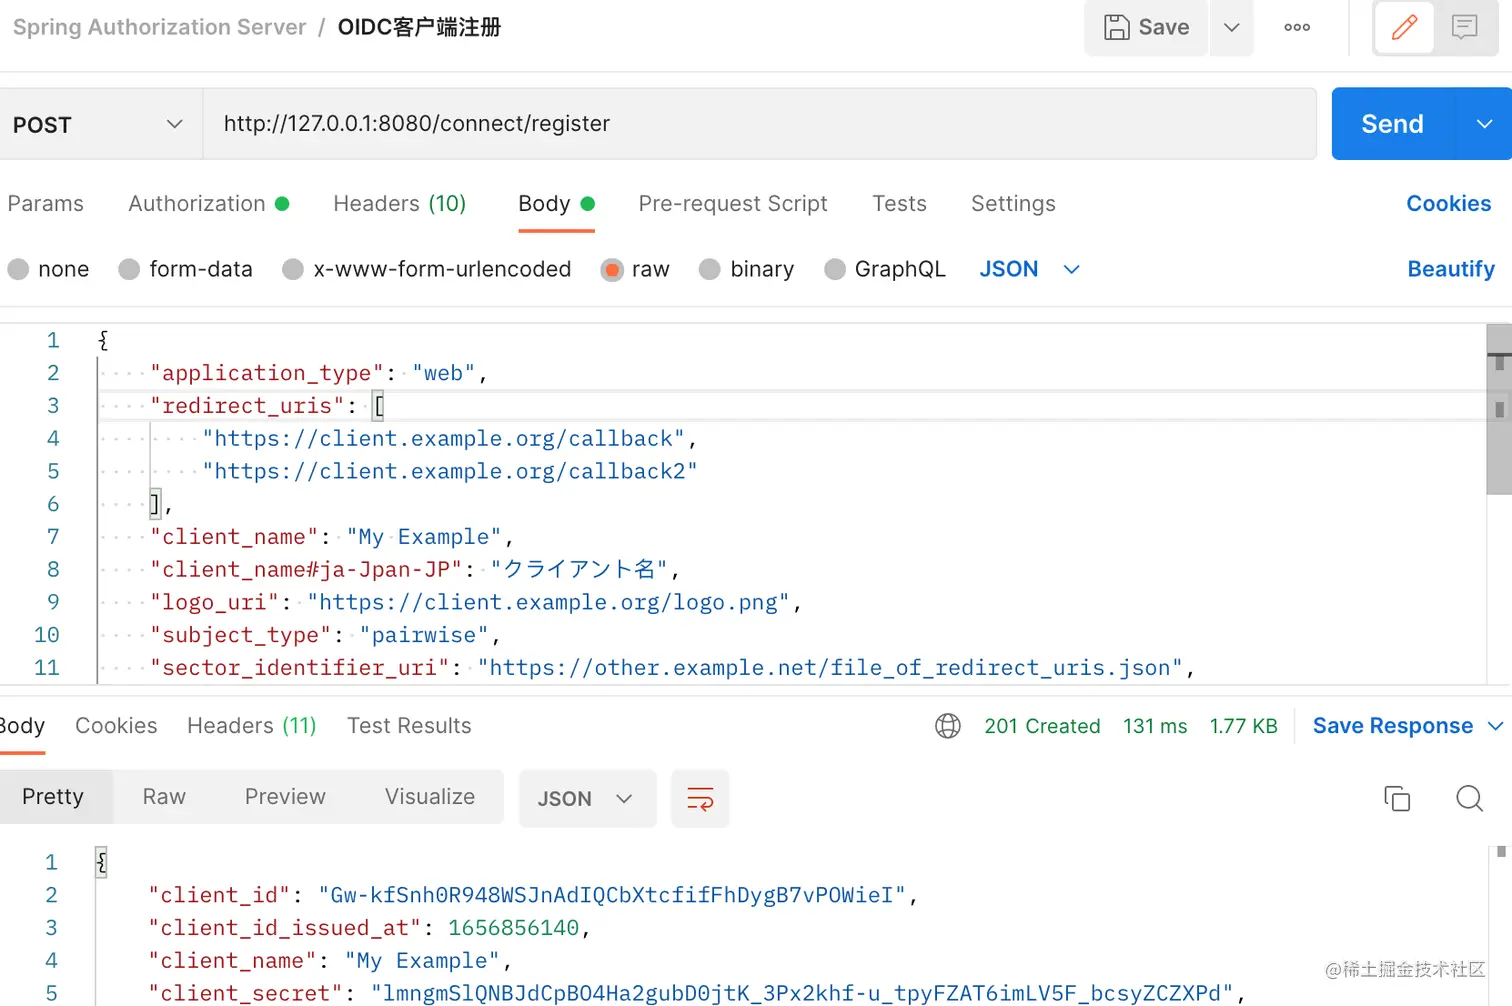Image resolution: width=1512 pixels, height=1006 pixels.
Task: Toggle line wrapping in the response viewer
Action: (x=699, y=798)
